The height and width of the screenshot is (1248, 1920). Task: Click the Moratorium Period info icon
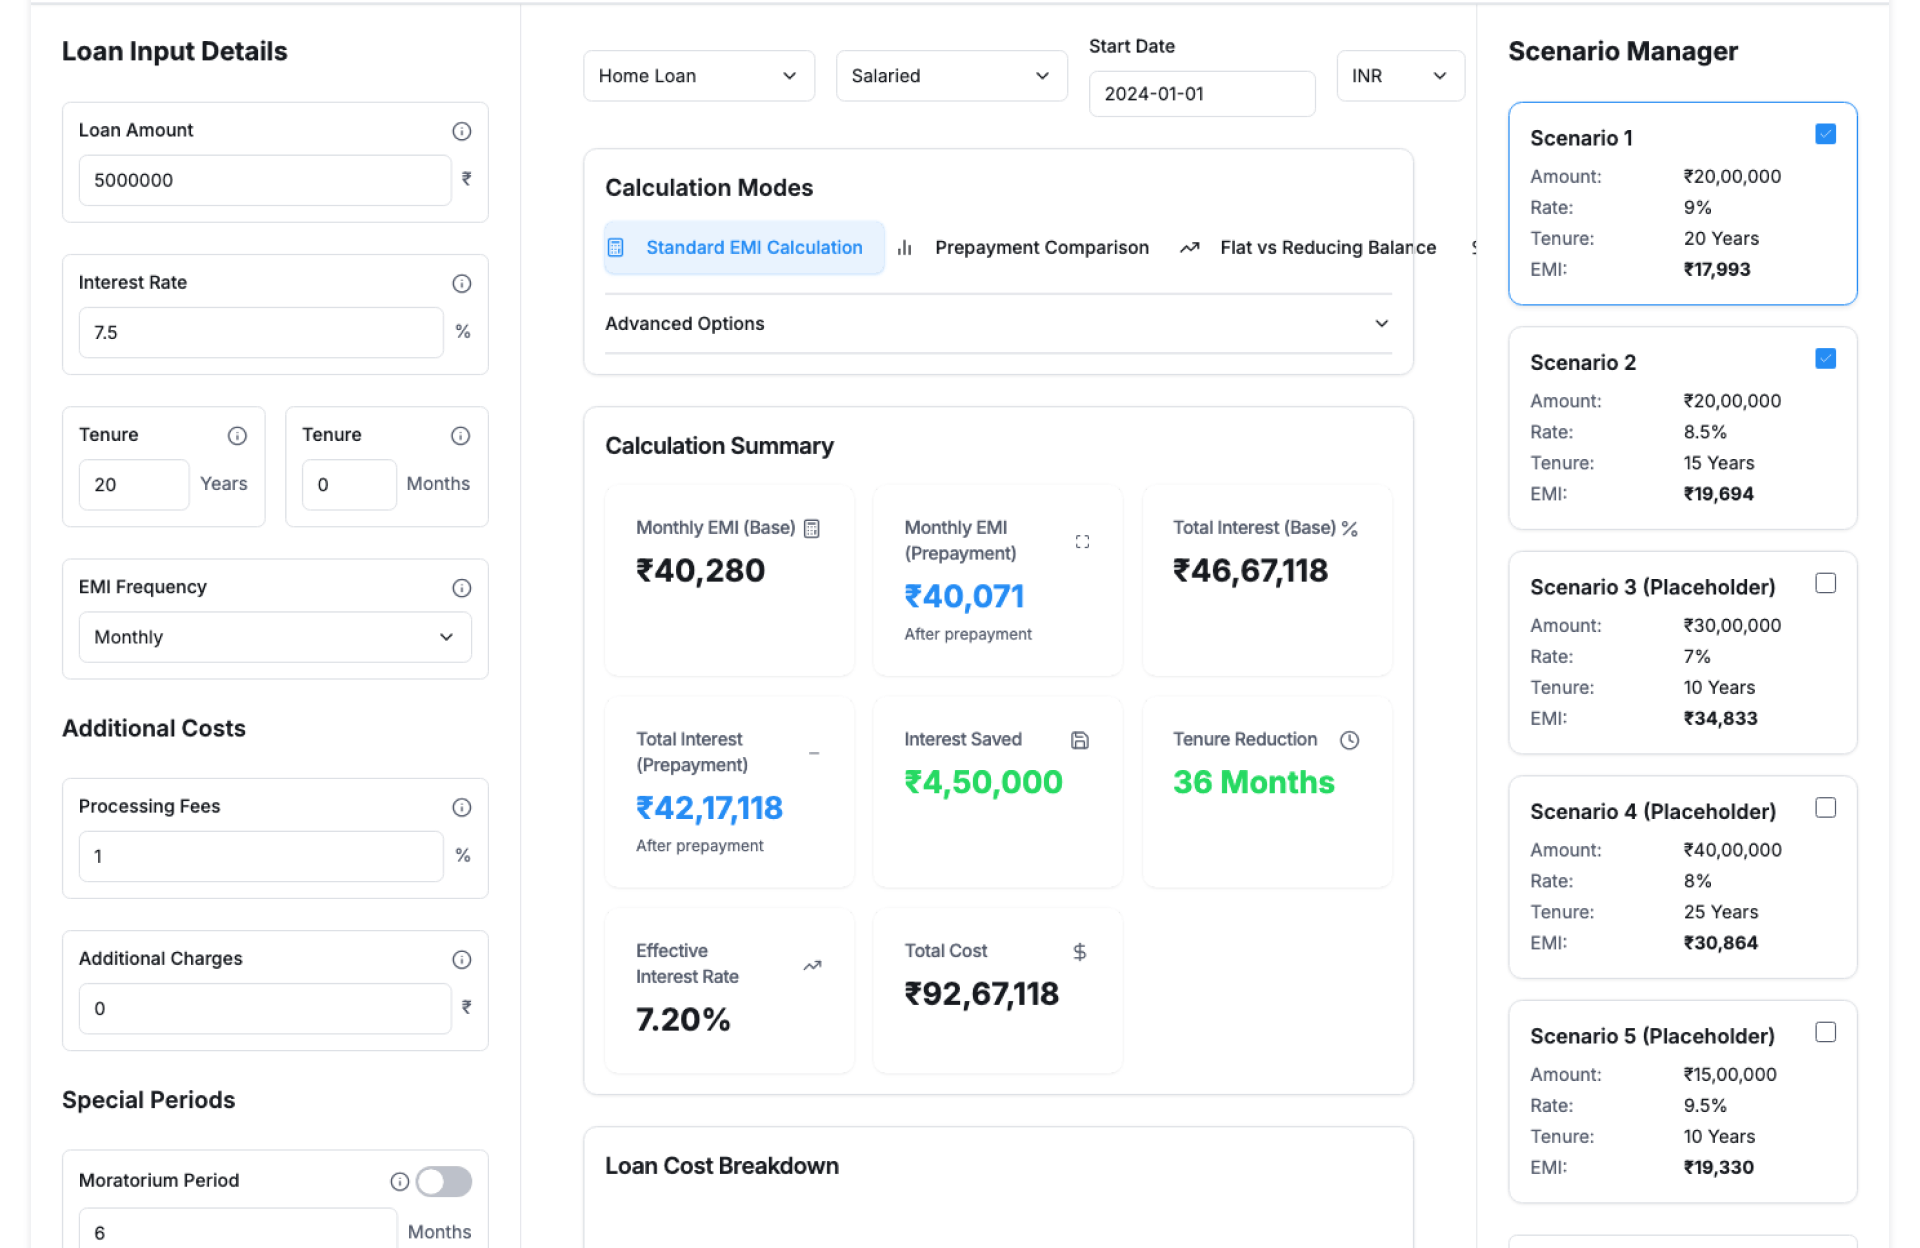[399, 1181]
